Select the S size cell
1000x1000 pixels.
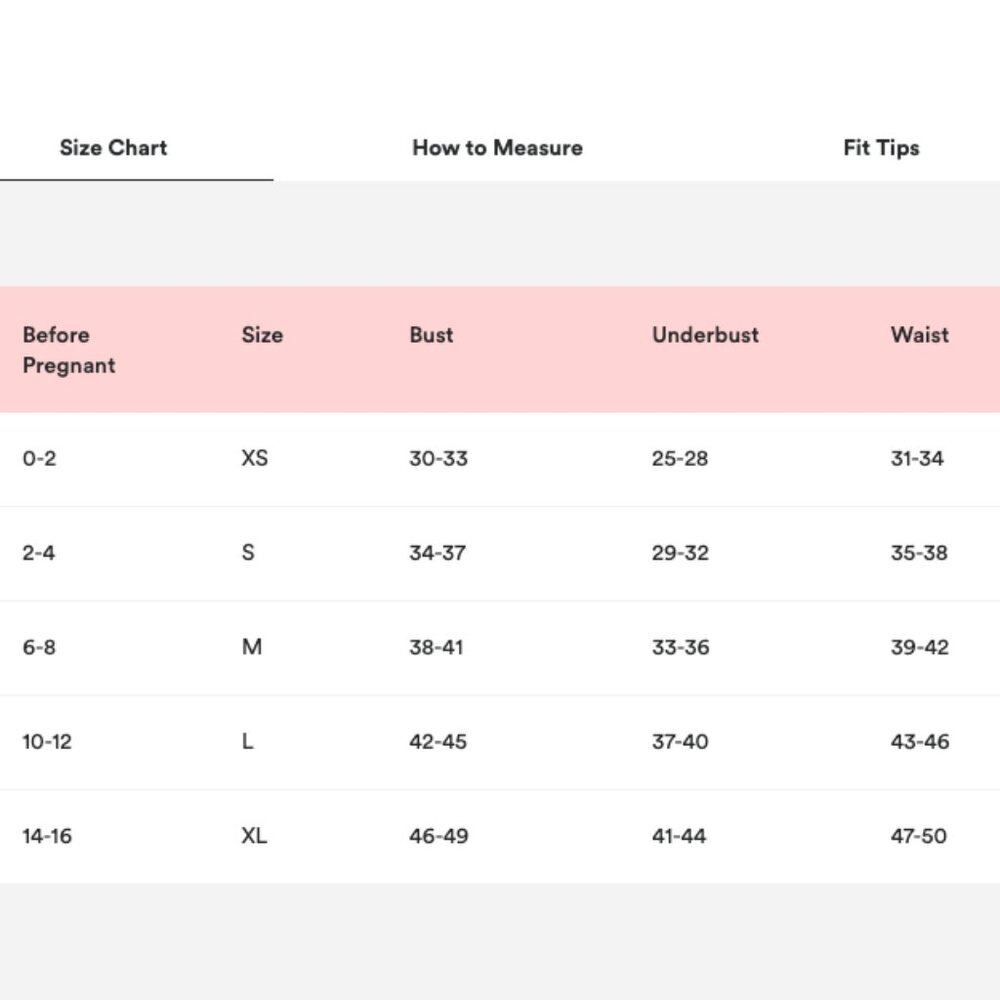click(x=248, y=552)
